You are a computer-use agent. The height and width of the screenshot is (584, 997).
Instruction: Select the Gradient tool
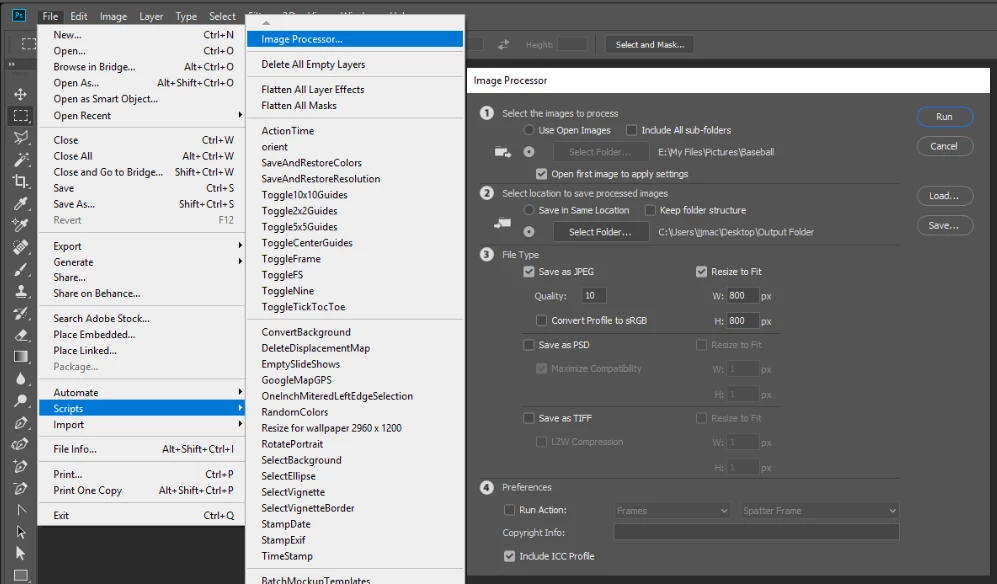pos(20,357)
